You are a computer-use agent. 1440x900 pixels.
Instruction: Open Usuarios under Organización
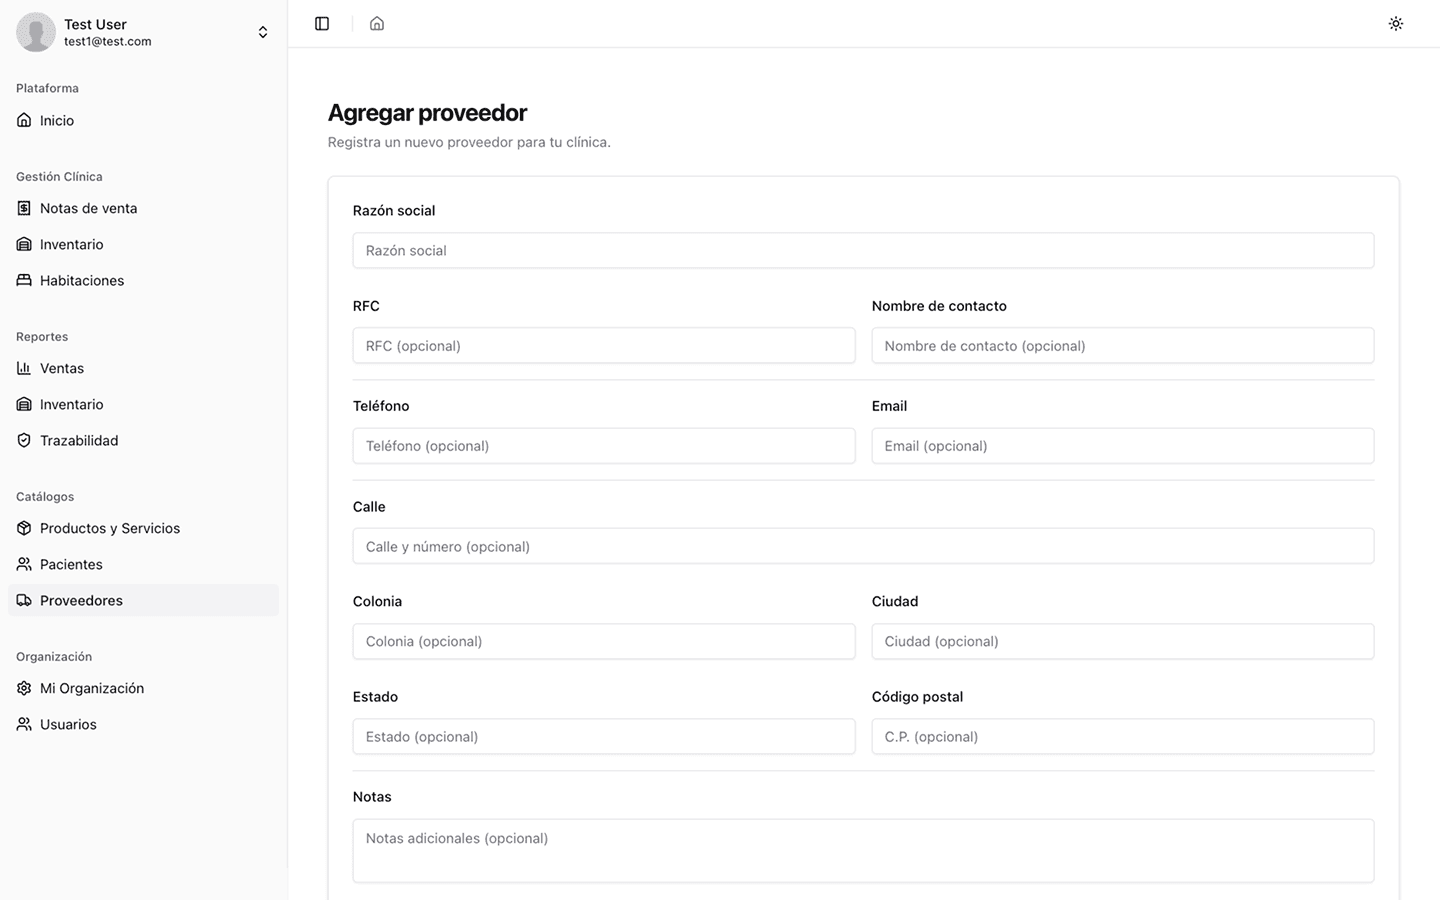point(68,724)
